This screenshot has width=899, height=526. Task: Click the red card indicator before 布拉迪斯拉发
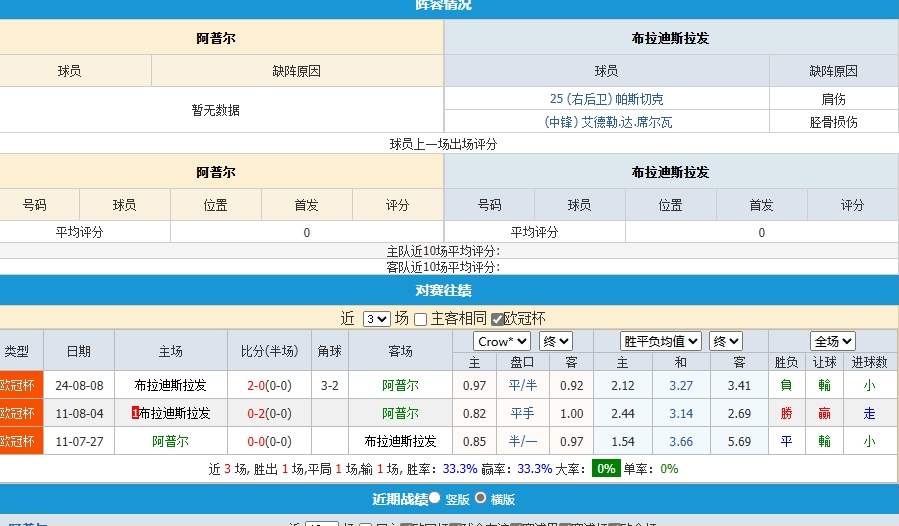[x=135, y=413]
